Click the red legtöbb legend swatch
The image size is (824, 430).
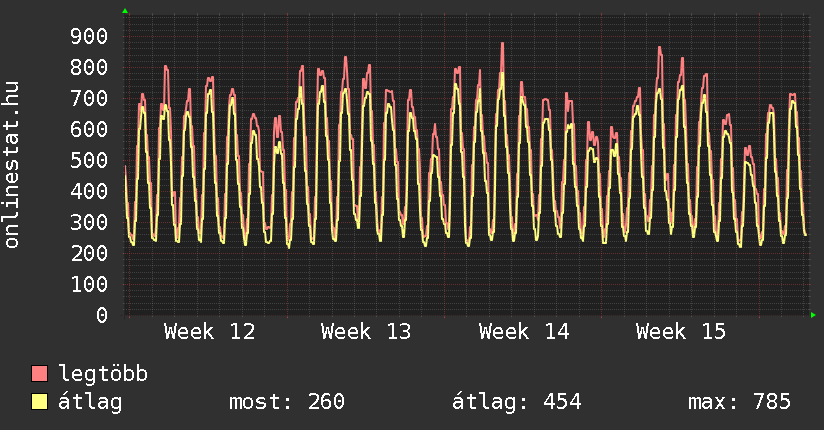point(40,374)
